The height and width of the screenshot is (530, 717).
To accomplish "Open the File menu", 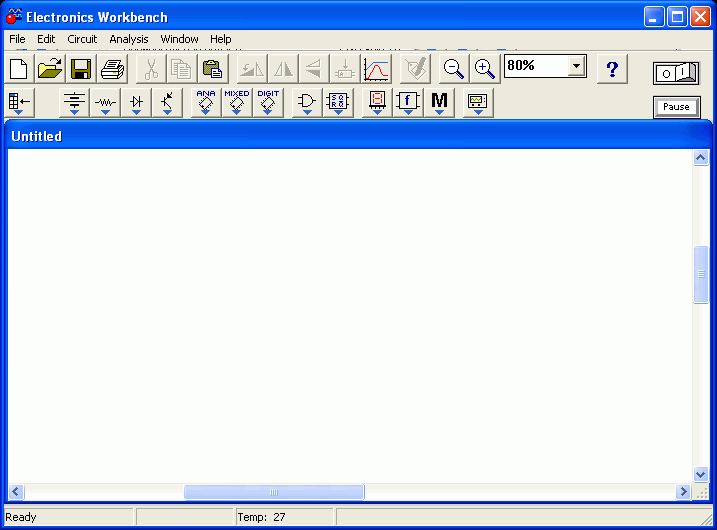I will [x=17, y=39].
